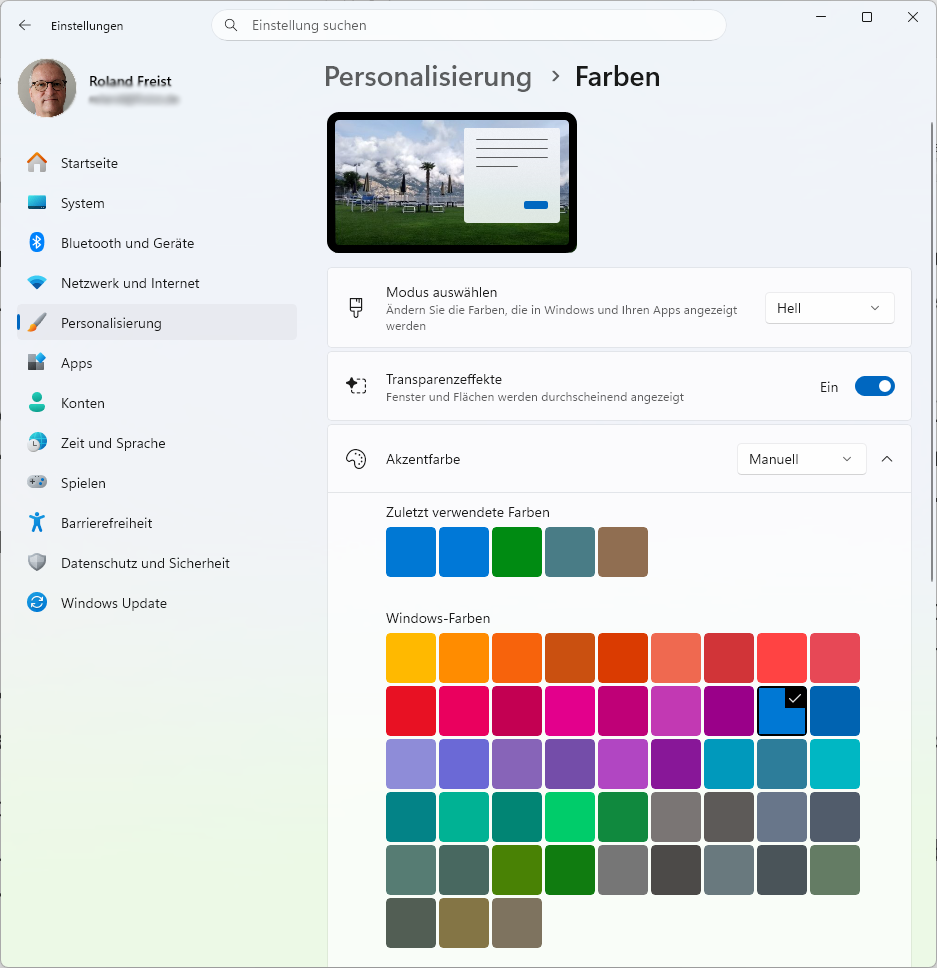The height and width of the screenshot is (968, 937).
Task: Click the vertical scrollbar on right
Action: point(932,352)
